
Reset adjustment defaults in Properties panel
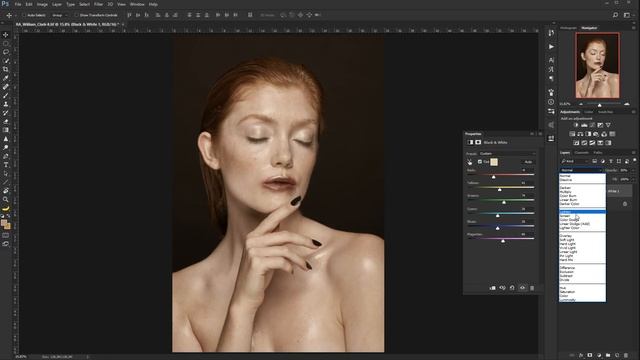click(x=512, y=288)
